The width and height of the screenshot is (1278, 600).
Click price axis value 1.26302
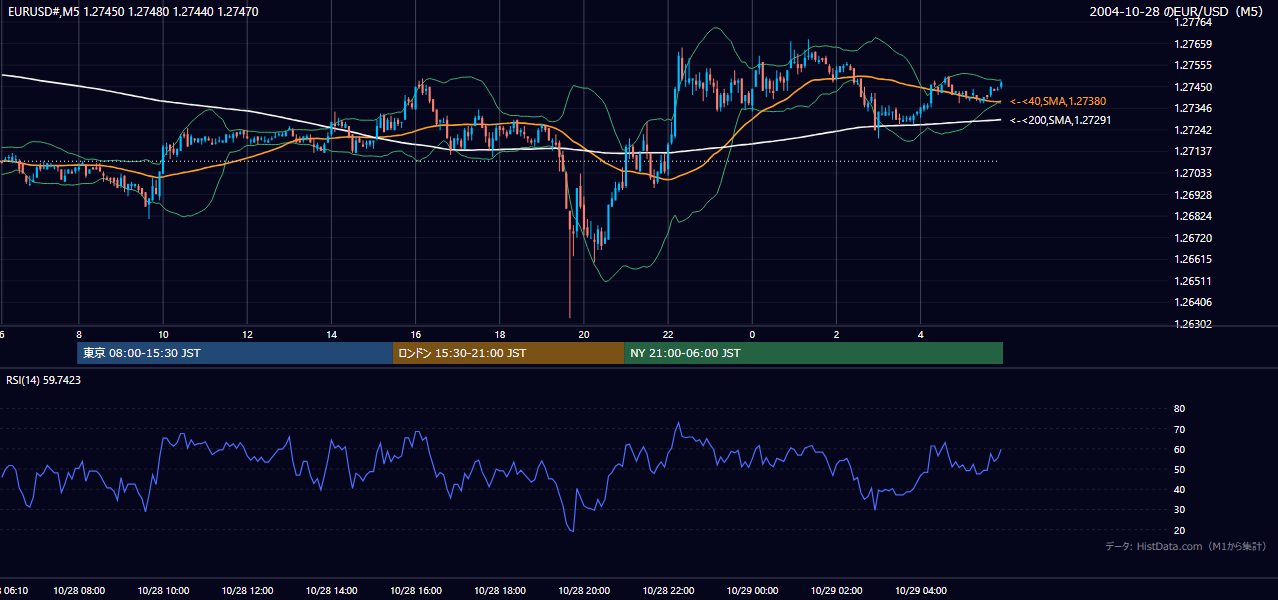point(1193,325)
